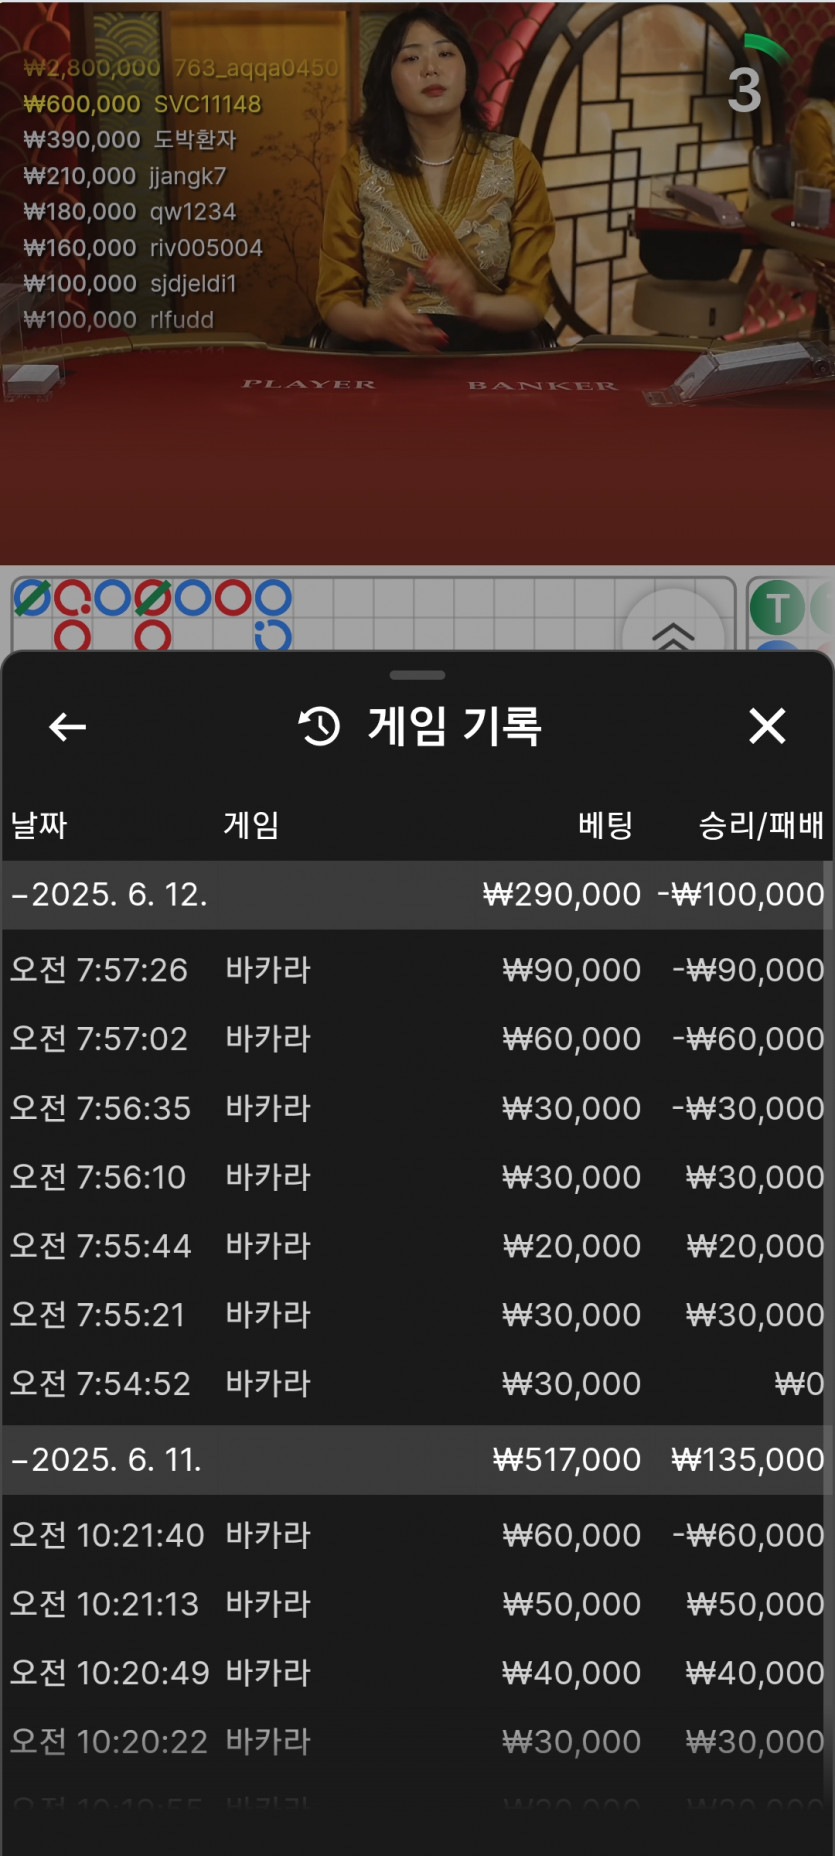The height and width of the screenshot is (1856, 835).
Task: Select the 오전 10:21:13 game row
Action: 417,1604
